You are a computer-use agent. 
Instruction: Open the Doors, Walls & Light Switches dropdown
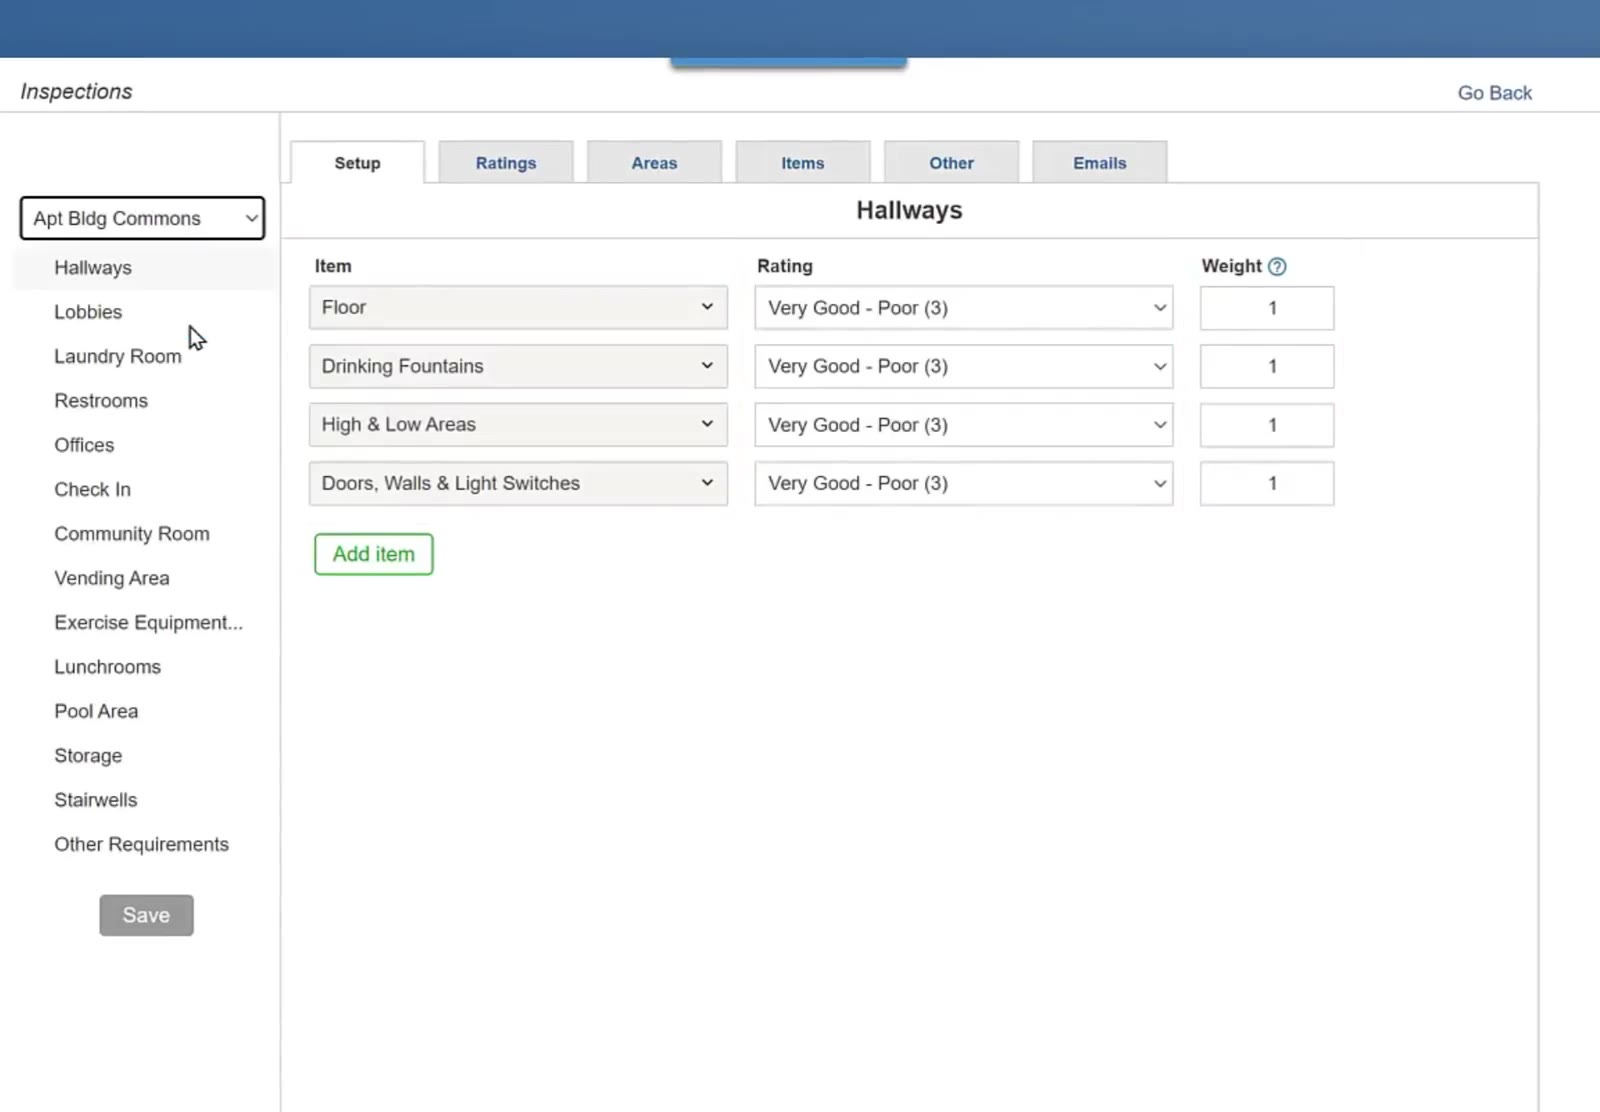pyautogui.click(x=518, y=483)
